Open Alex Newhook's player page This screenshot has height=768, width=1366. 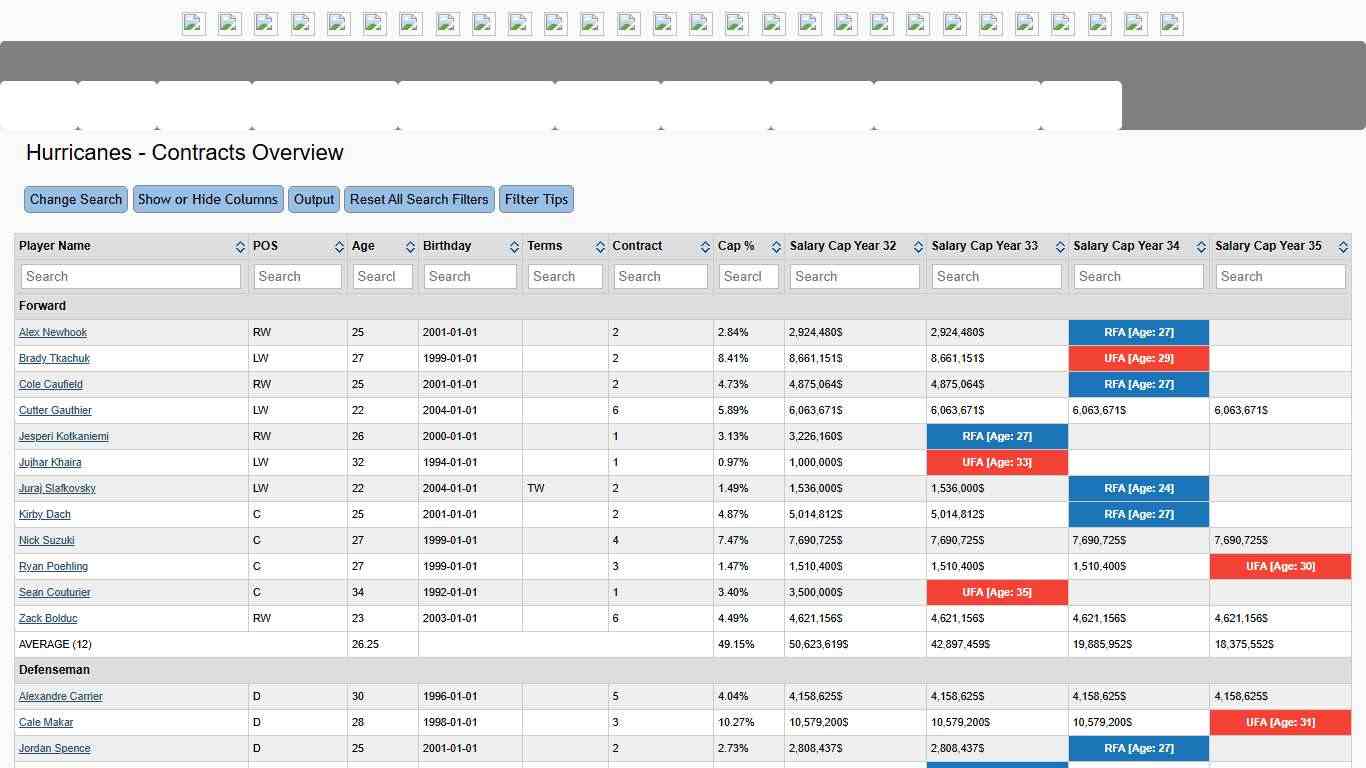coord(53,332)
